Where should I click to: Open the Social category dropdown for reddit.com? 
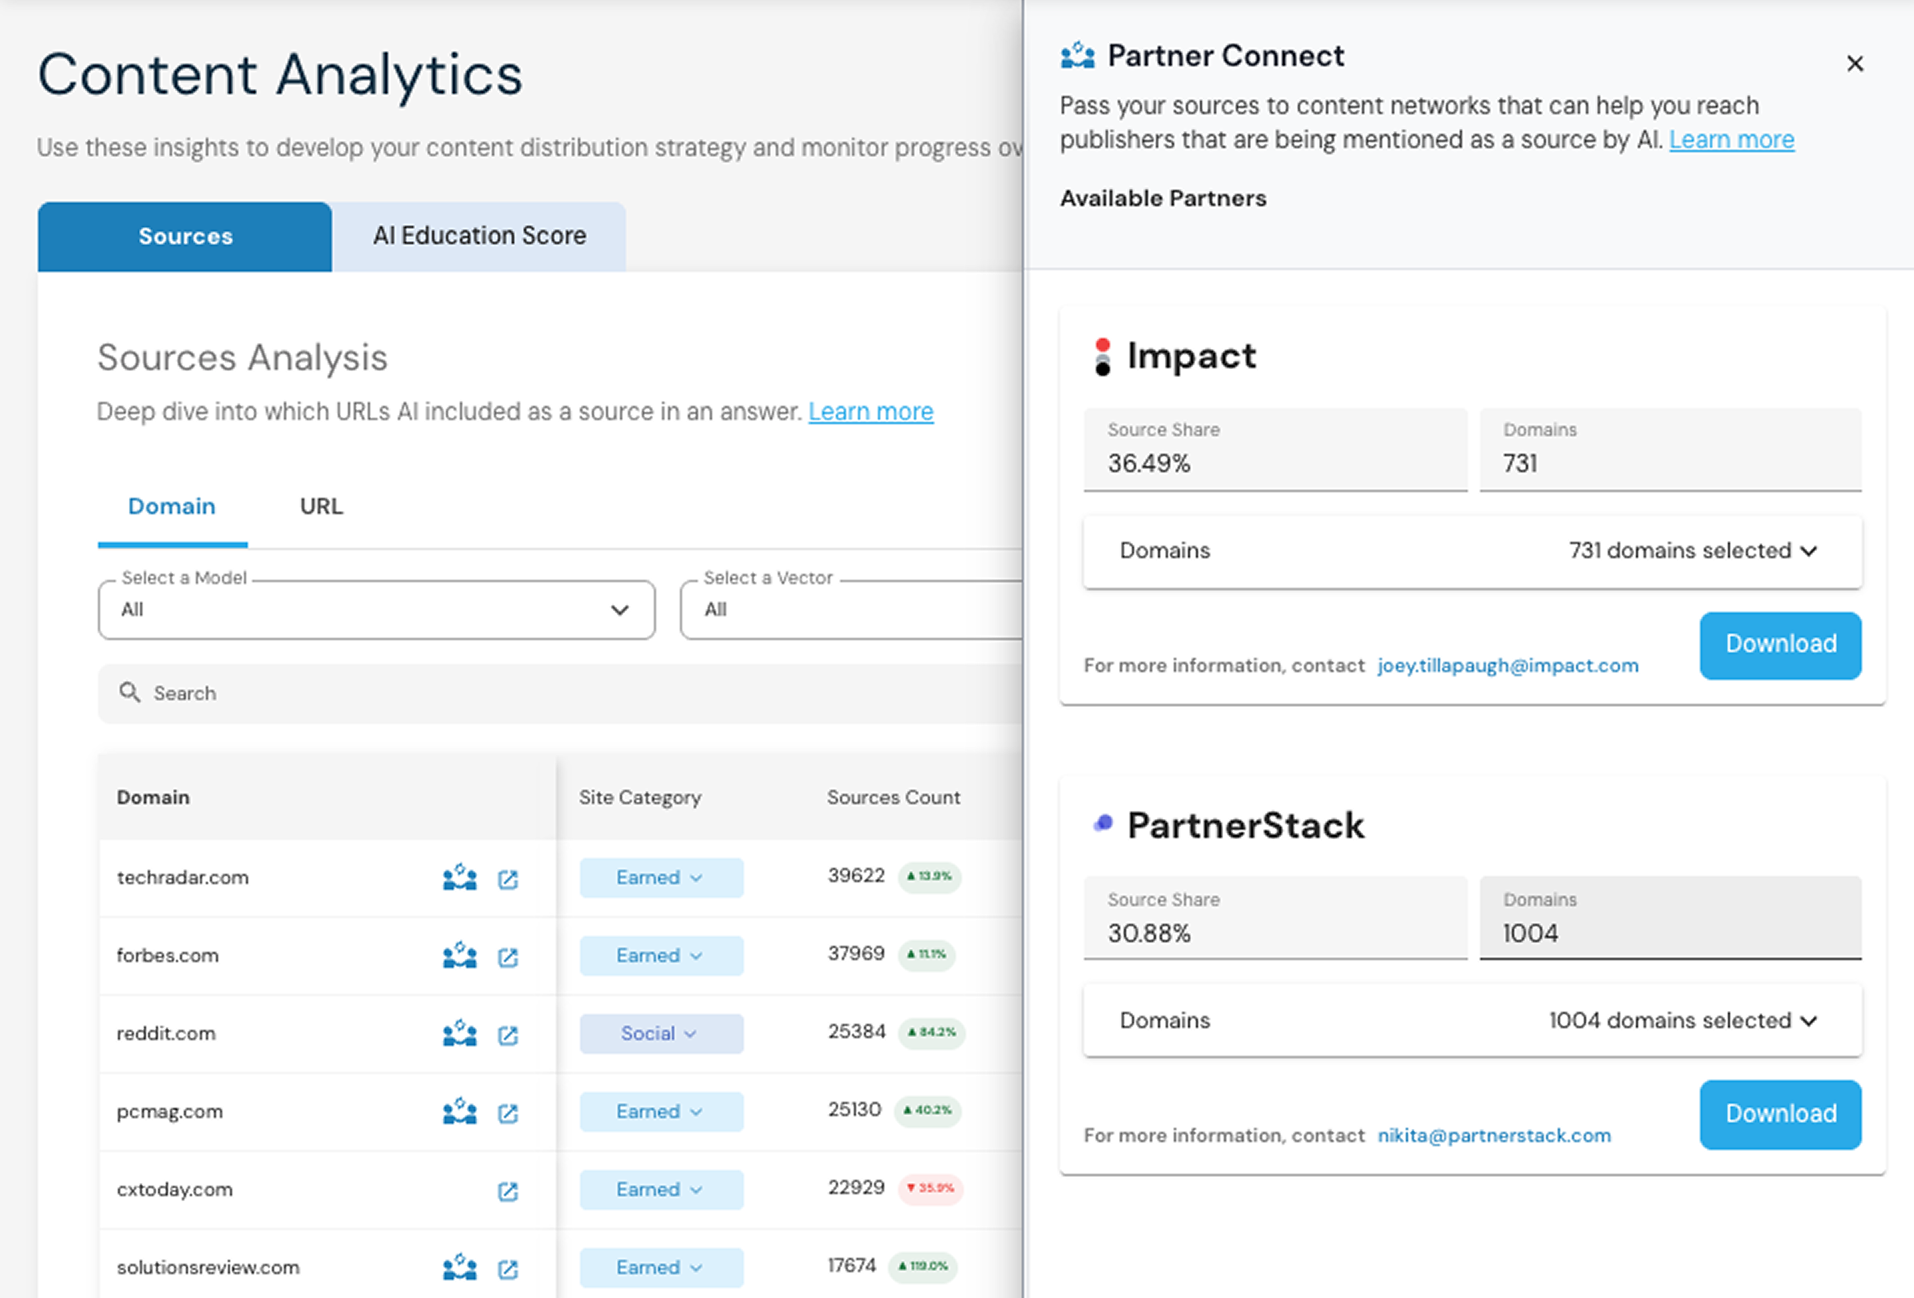pyautogui.click(x=660, y=1033)
